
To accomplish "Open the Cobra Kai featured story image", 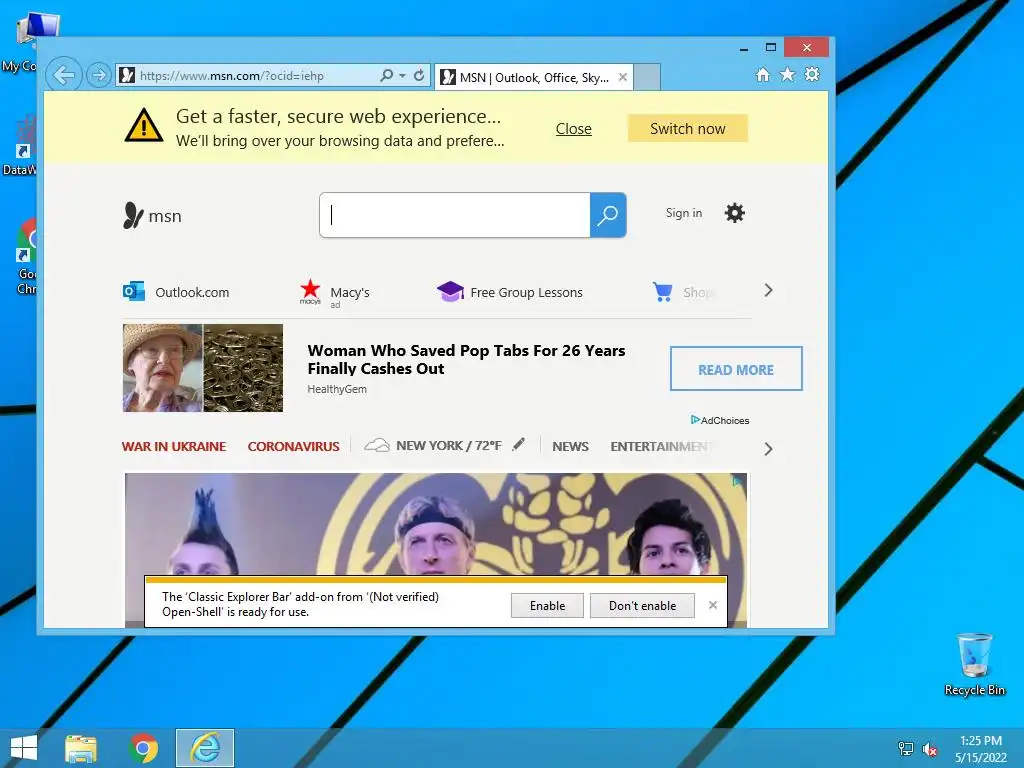I will pos(436,524).
